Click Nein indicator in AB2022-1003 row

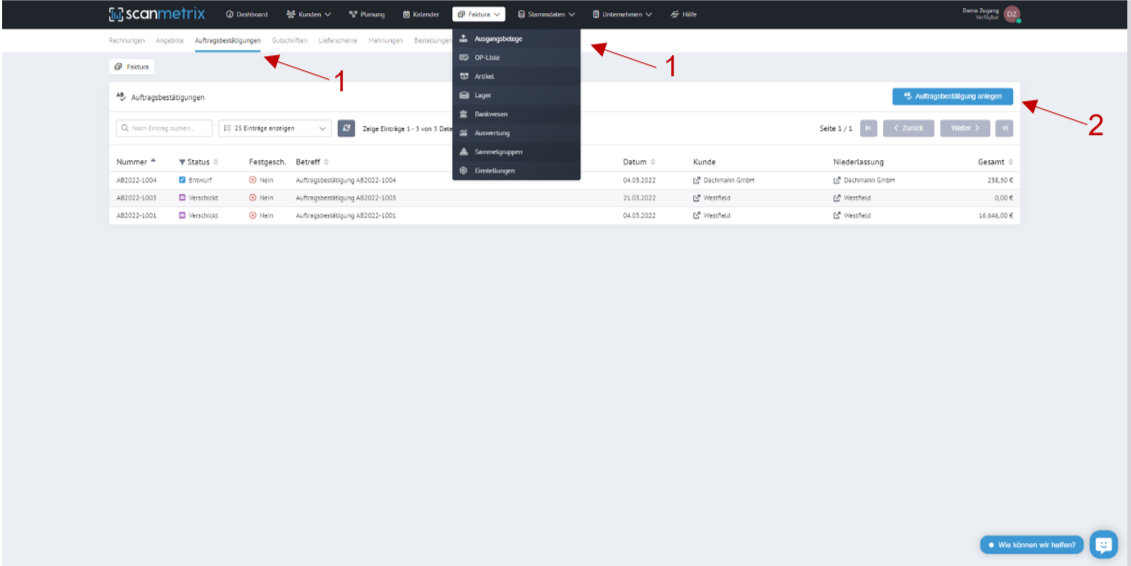click(x=261, y=198)
